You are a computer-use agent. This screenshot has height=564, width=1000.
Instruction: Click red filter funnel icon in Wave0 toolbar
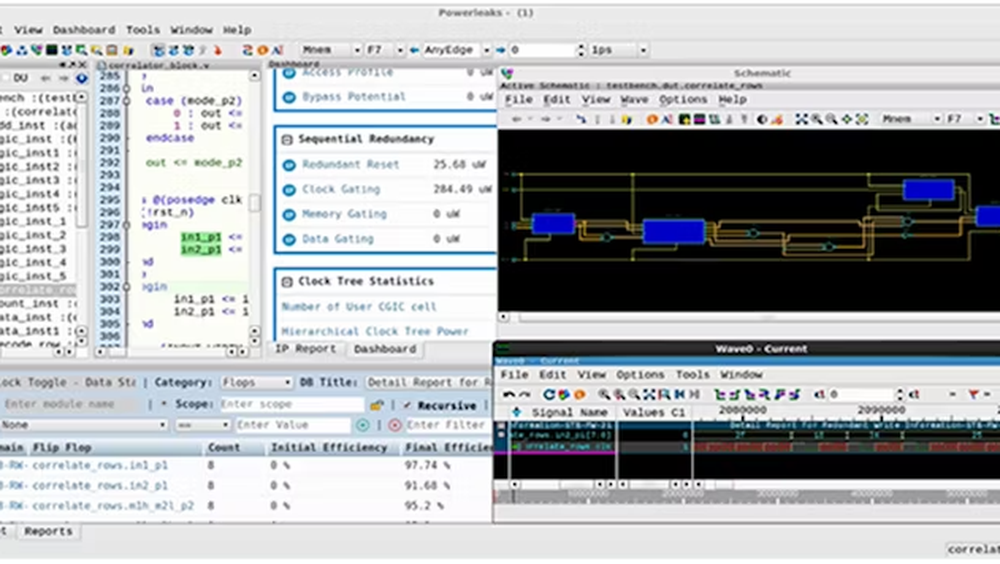[973, 395]
